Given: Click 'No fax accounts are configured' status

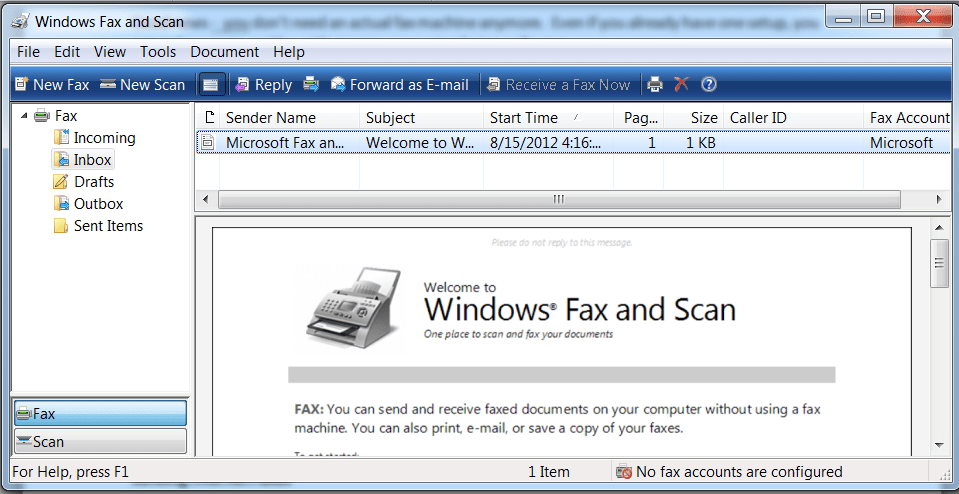Looking at the screenshot, I should tap(739, 472).
